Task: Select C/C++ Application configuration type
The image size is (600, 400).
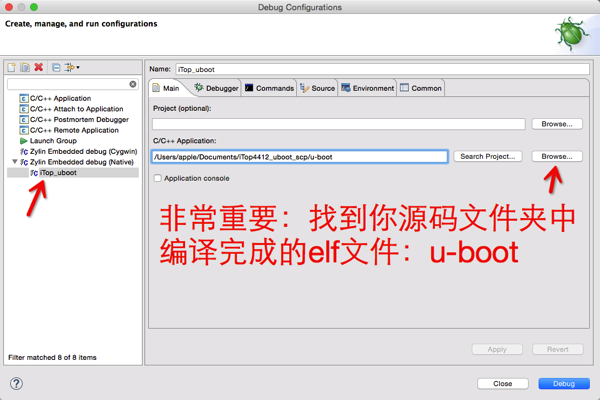Action: (x=60, y=98)
